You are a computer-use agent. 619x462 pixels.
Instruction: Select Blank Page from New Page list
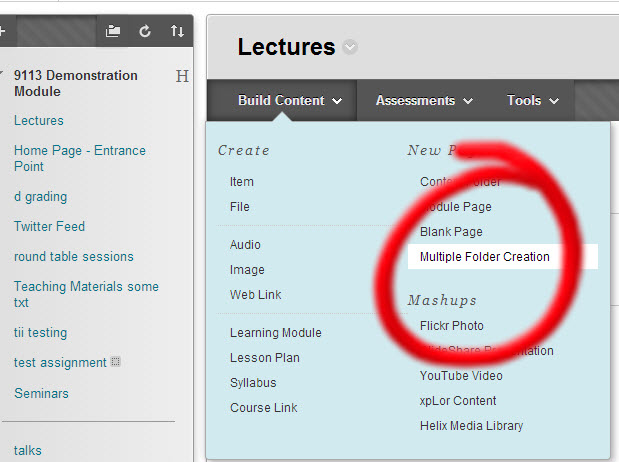pos(451,232)
